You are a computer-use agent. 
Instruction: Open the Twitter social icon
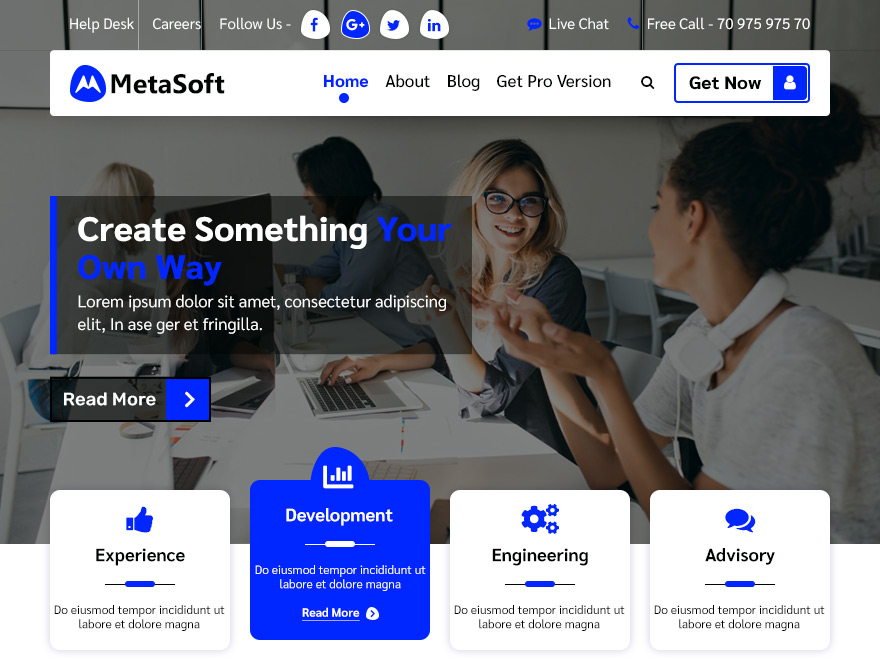[394, 25]
